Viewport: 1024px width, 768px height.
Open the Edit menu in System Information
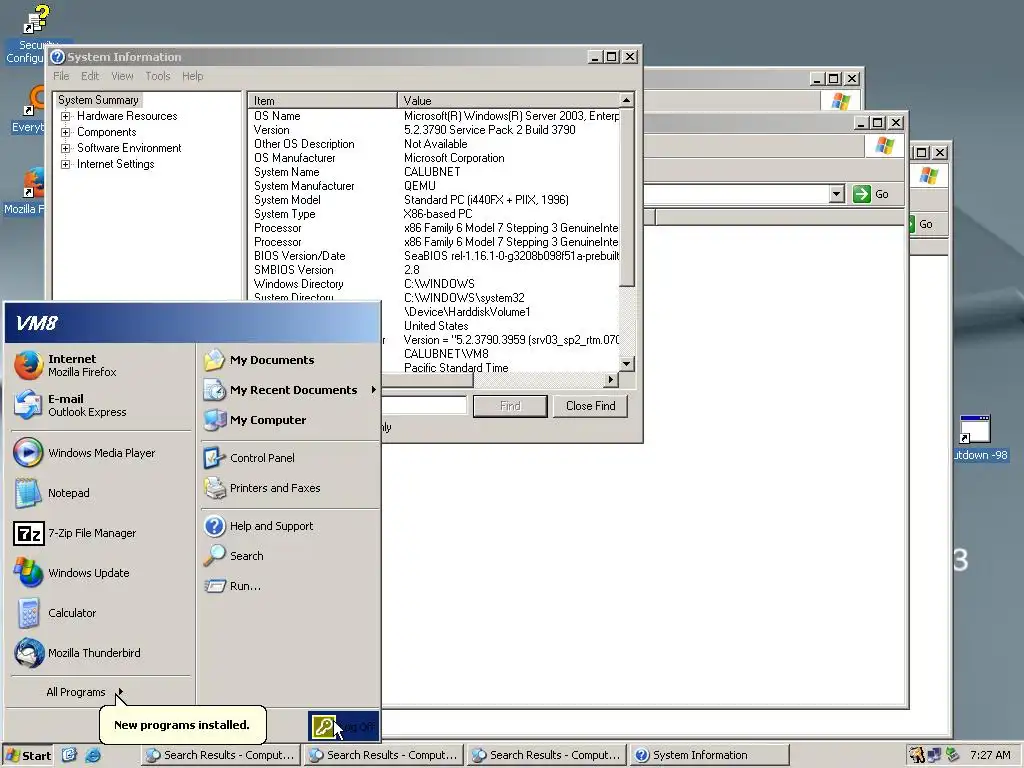(x=90, y=76)
